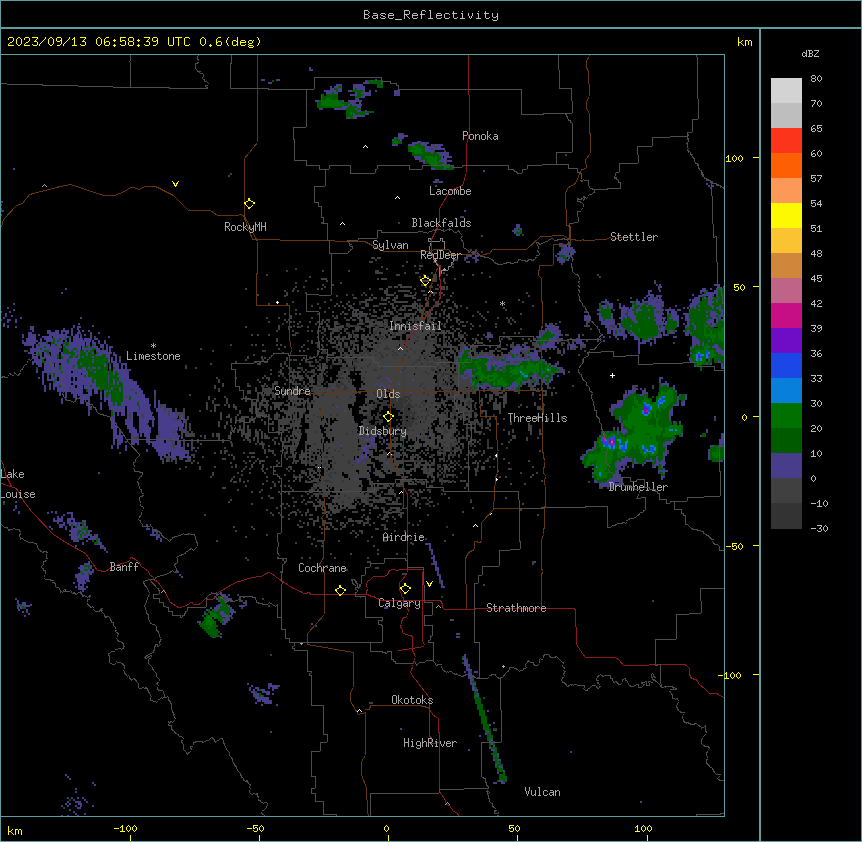Click the asterisk marker above Limestone label
This screenshot has width=862, height=842.
153,346
